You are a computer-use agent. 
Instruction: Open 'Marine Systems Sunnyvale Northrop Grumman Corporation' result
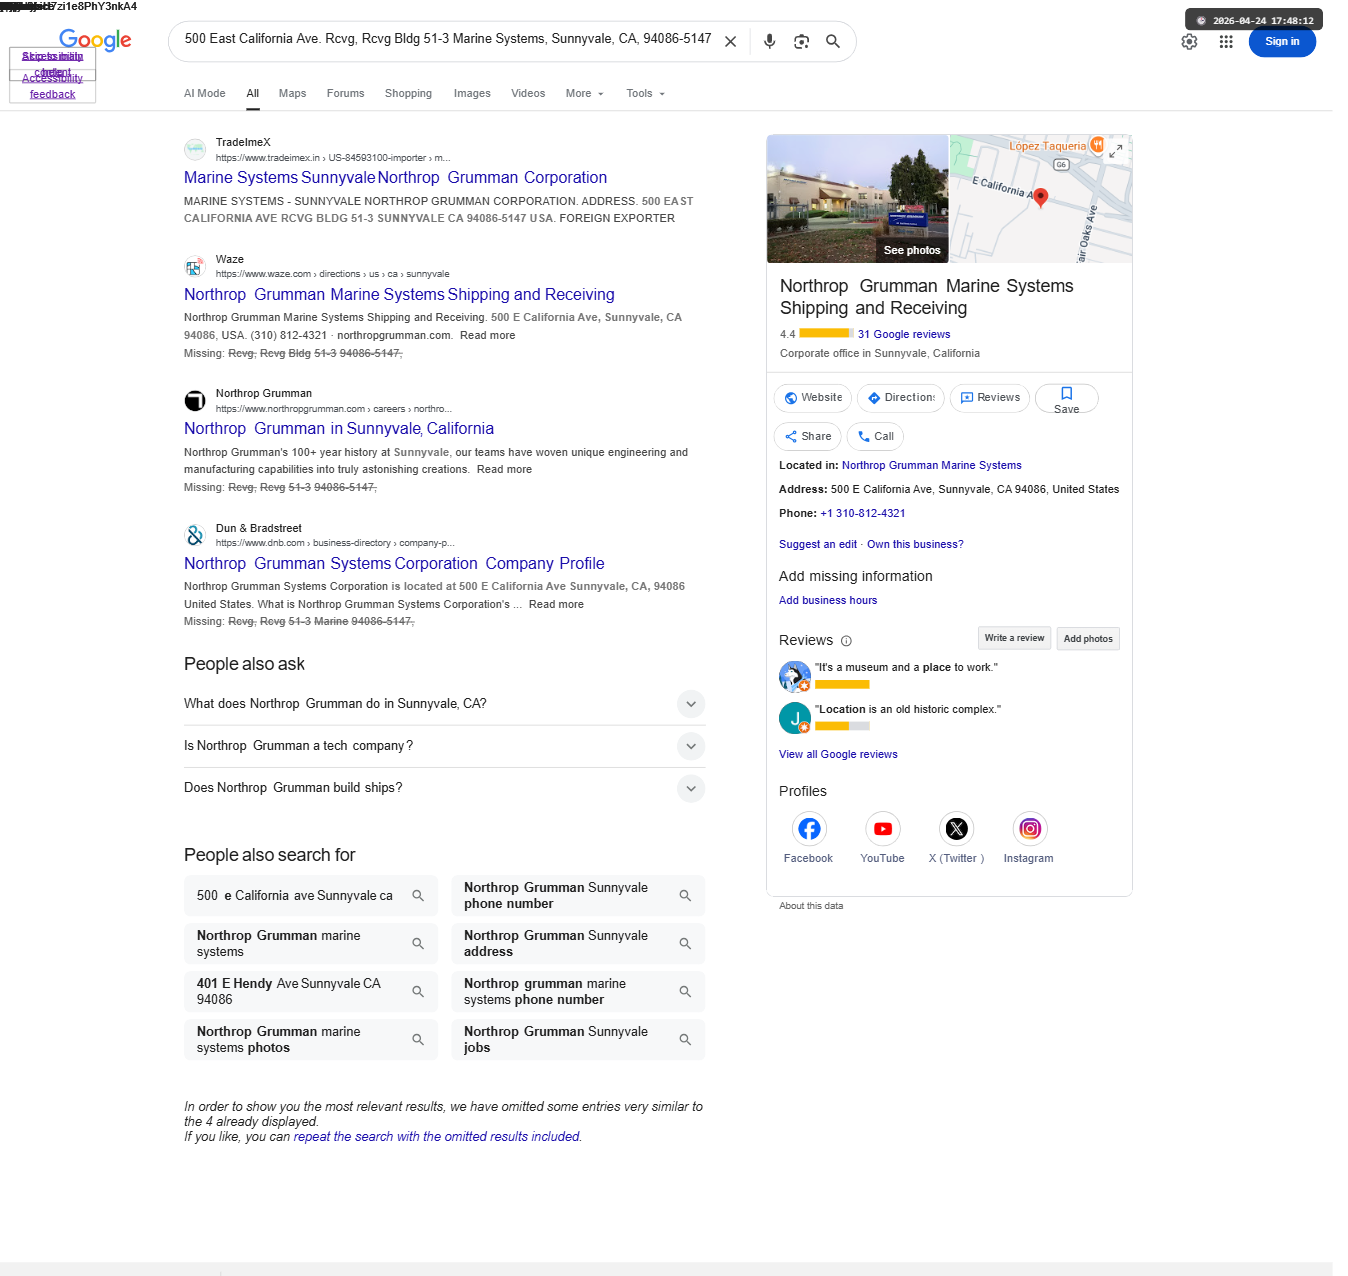click(395, 178)
